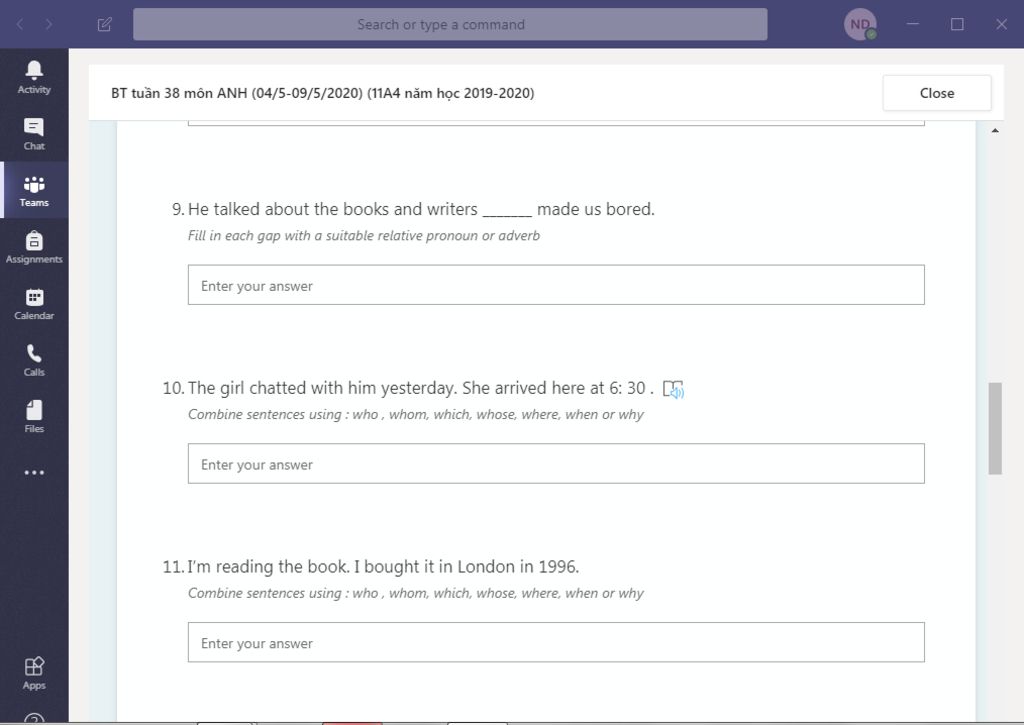
Task: Close the assignment with the Close button
Action: 936,93
